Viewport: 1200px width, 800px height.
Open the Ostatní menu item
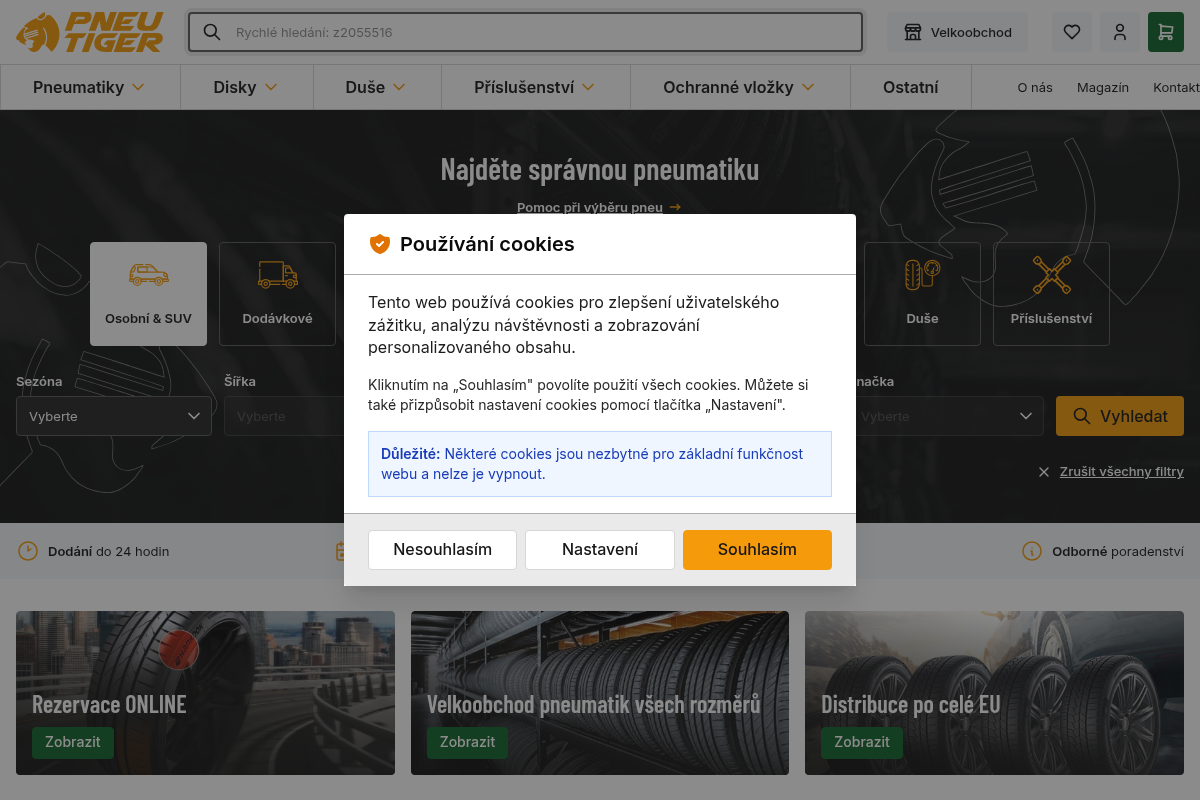[911, 87]
